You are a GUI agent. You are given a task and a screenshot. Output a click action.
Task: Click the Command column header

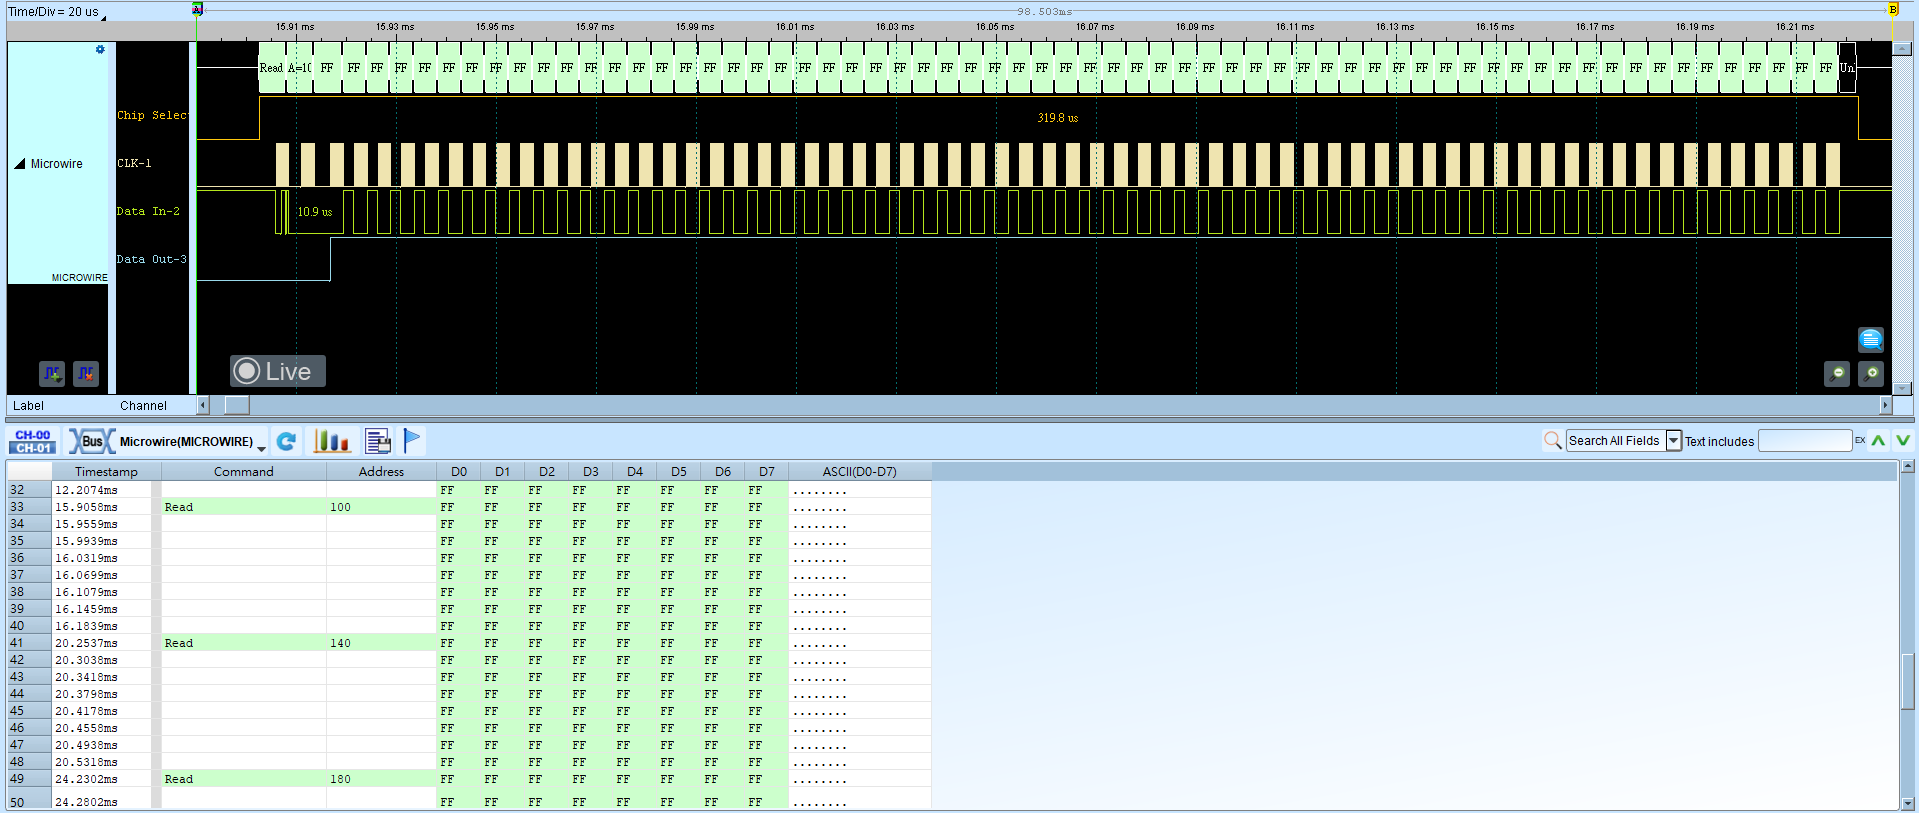pos(243,472)
